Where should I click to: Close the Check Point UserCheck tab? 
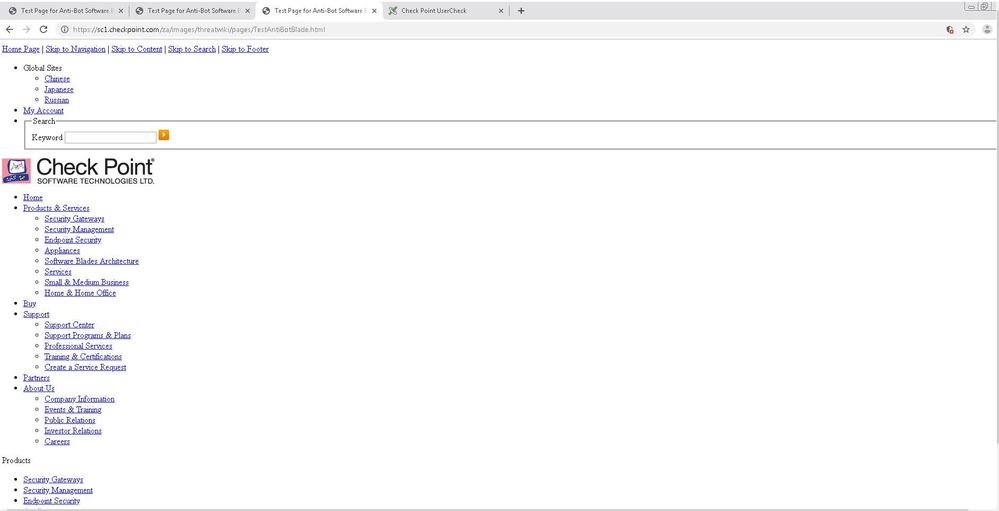501,11
